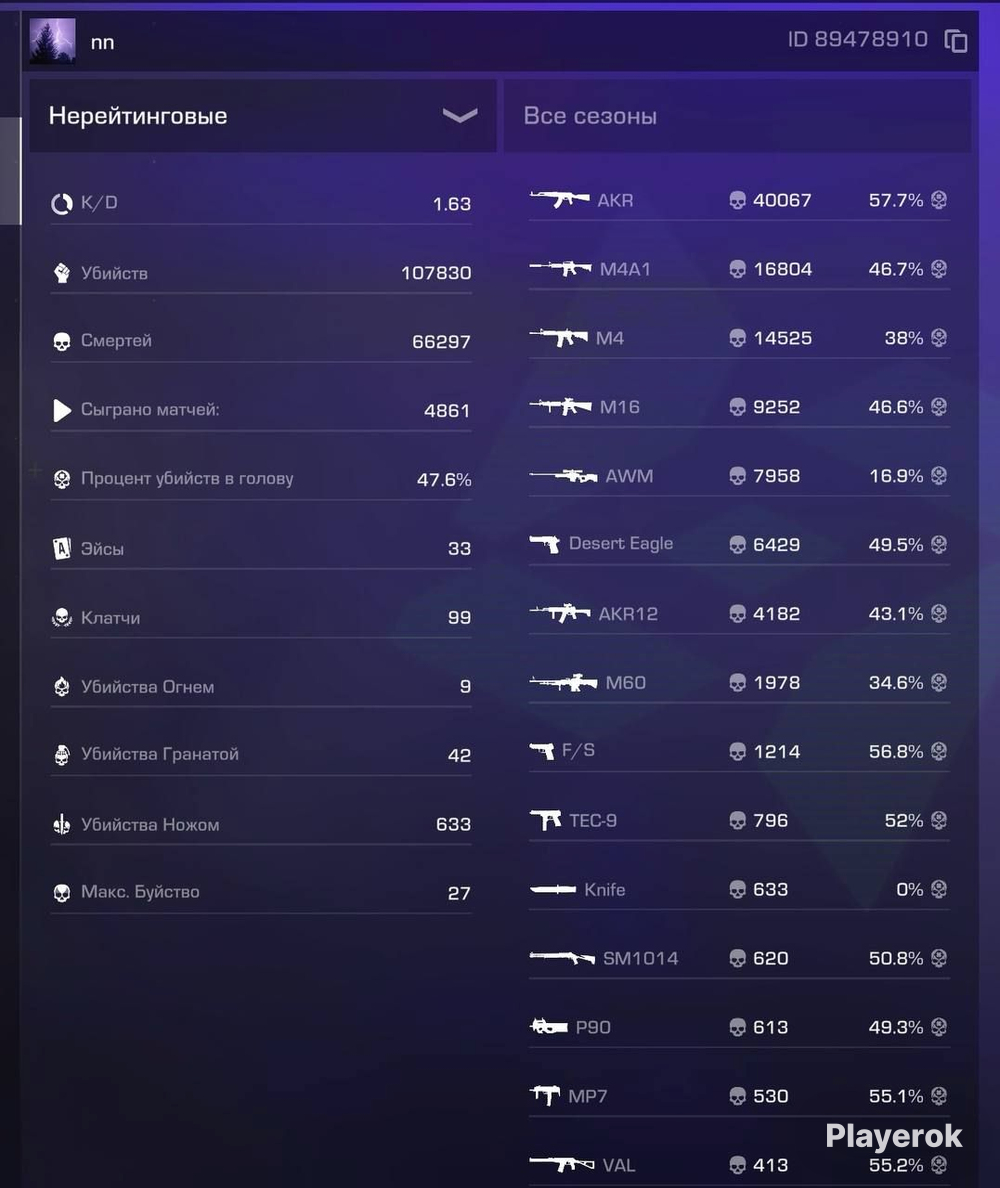Click the Desert Eagle pistol icon

[545, 544]
